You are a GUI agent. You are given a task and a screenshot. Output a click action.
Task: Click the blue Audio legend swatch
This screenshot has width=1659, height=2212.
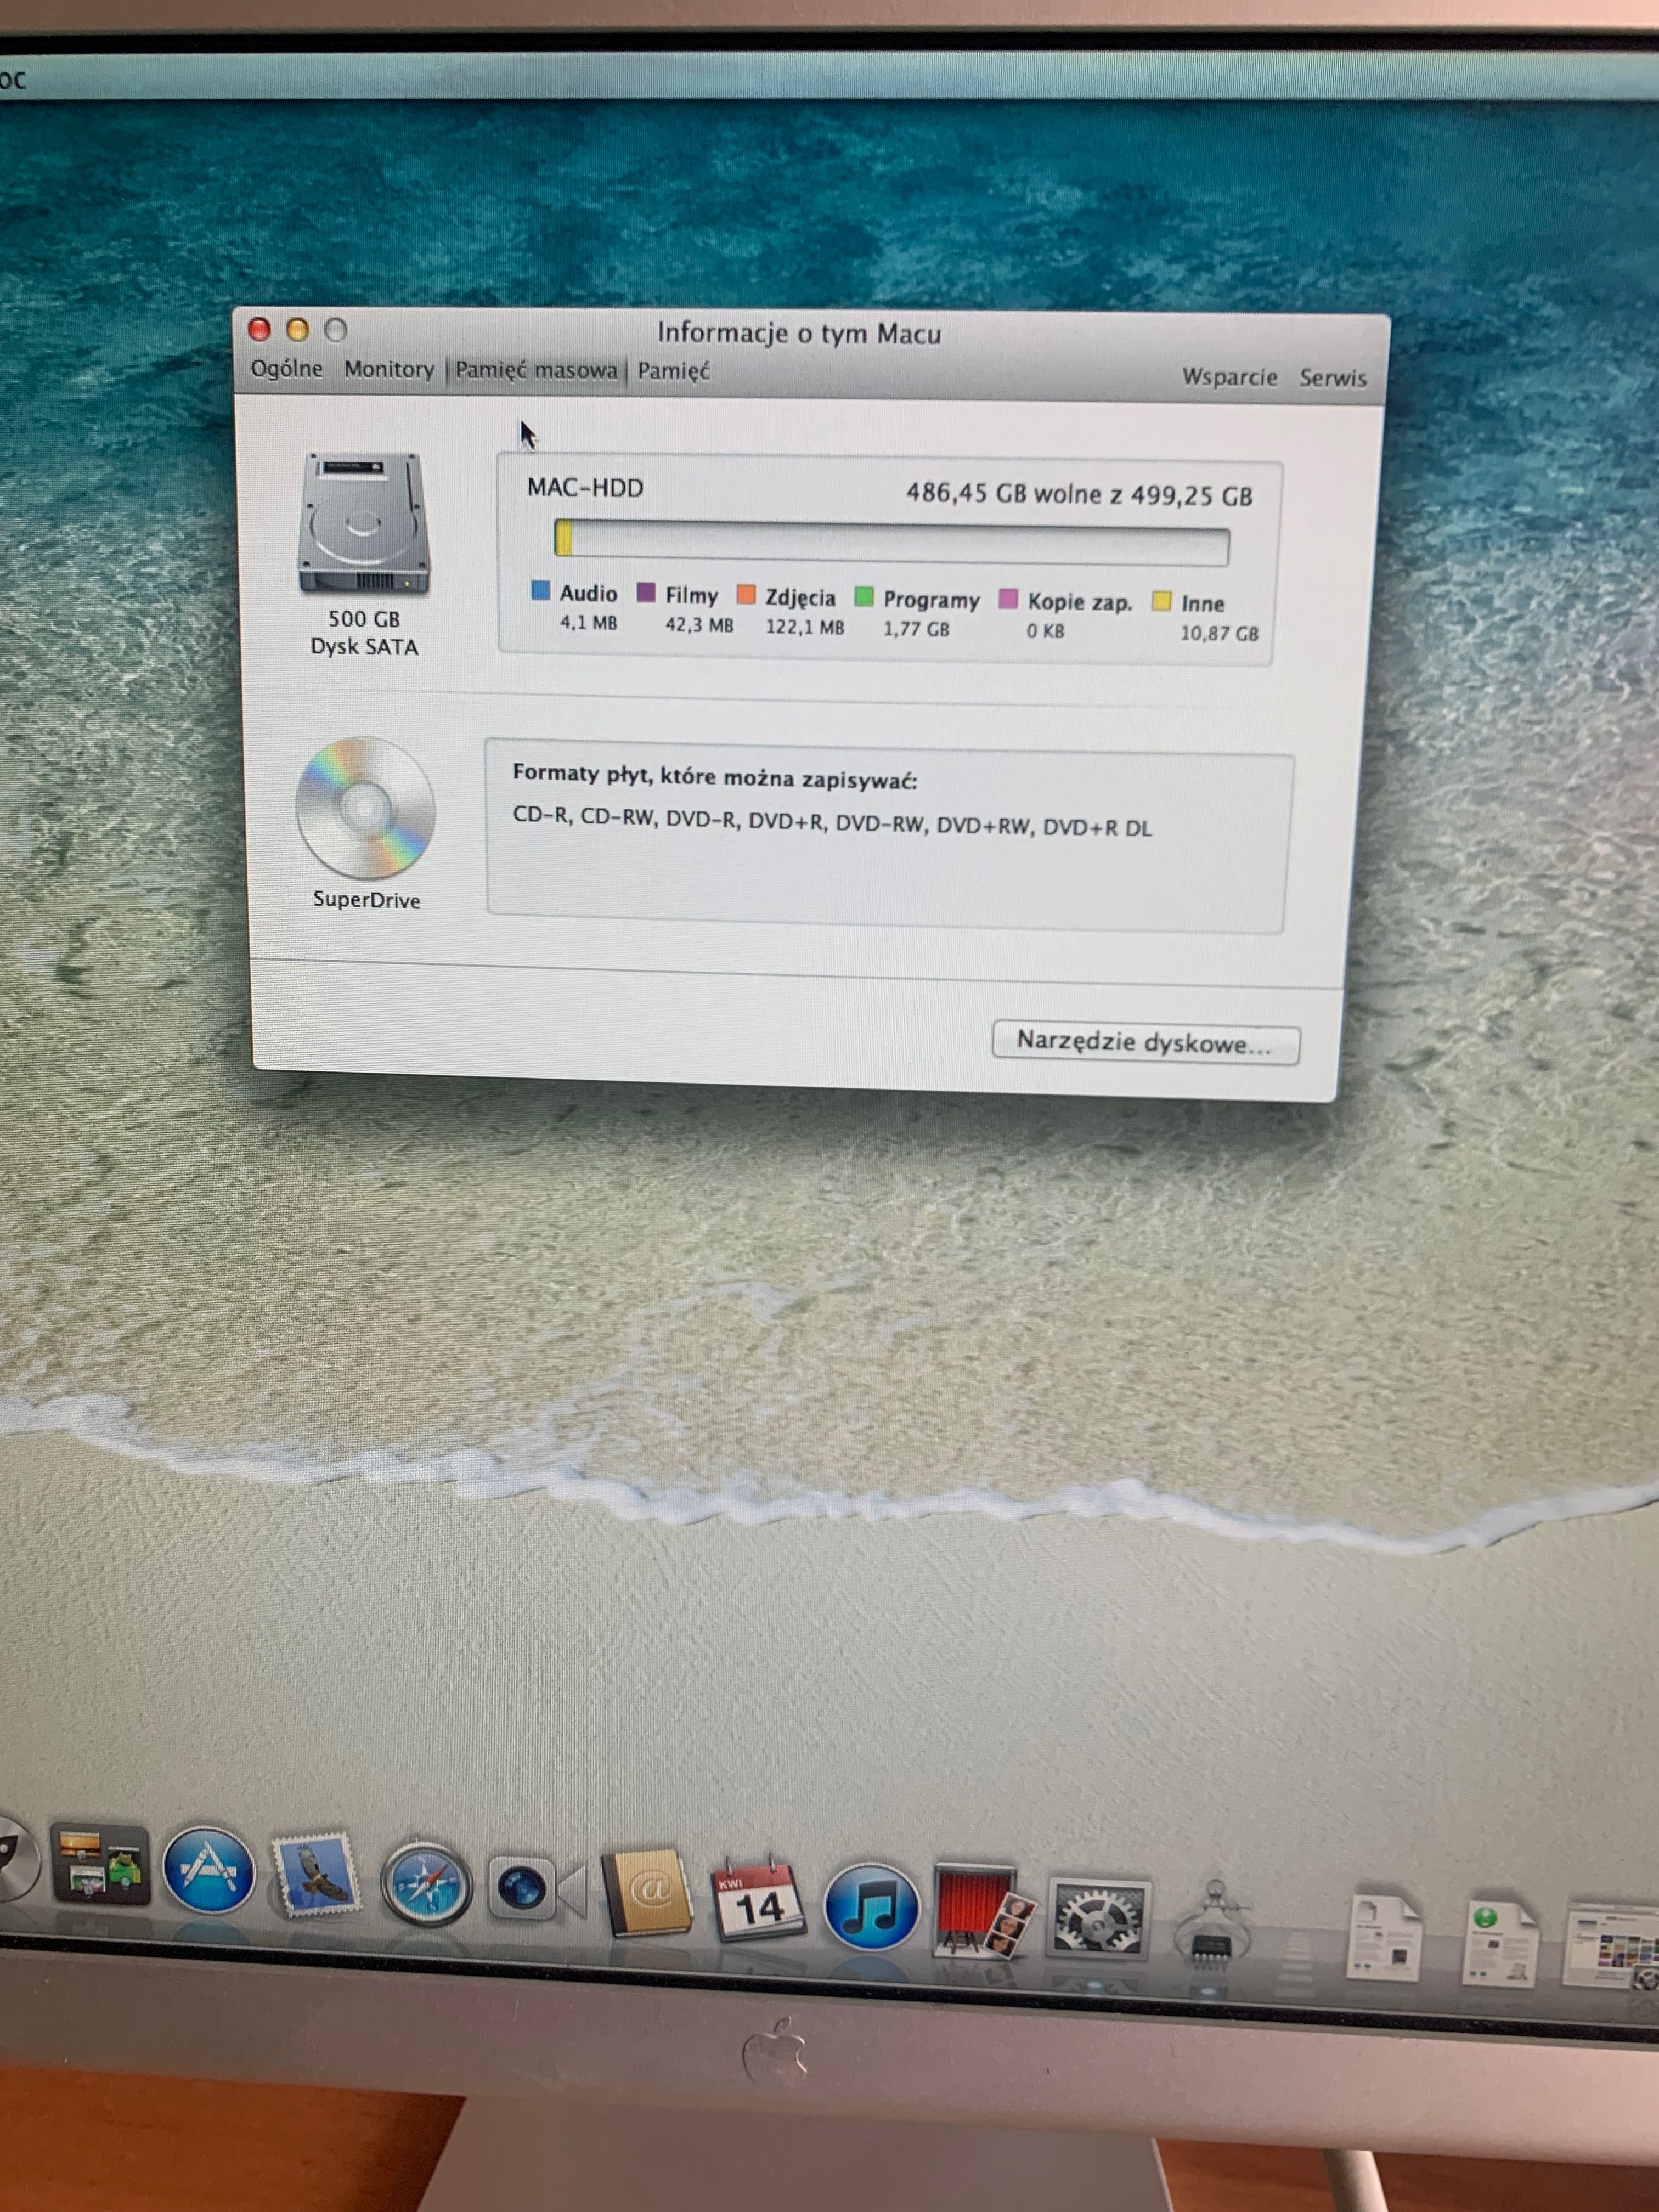tap(541, 590)
